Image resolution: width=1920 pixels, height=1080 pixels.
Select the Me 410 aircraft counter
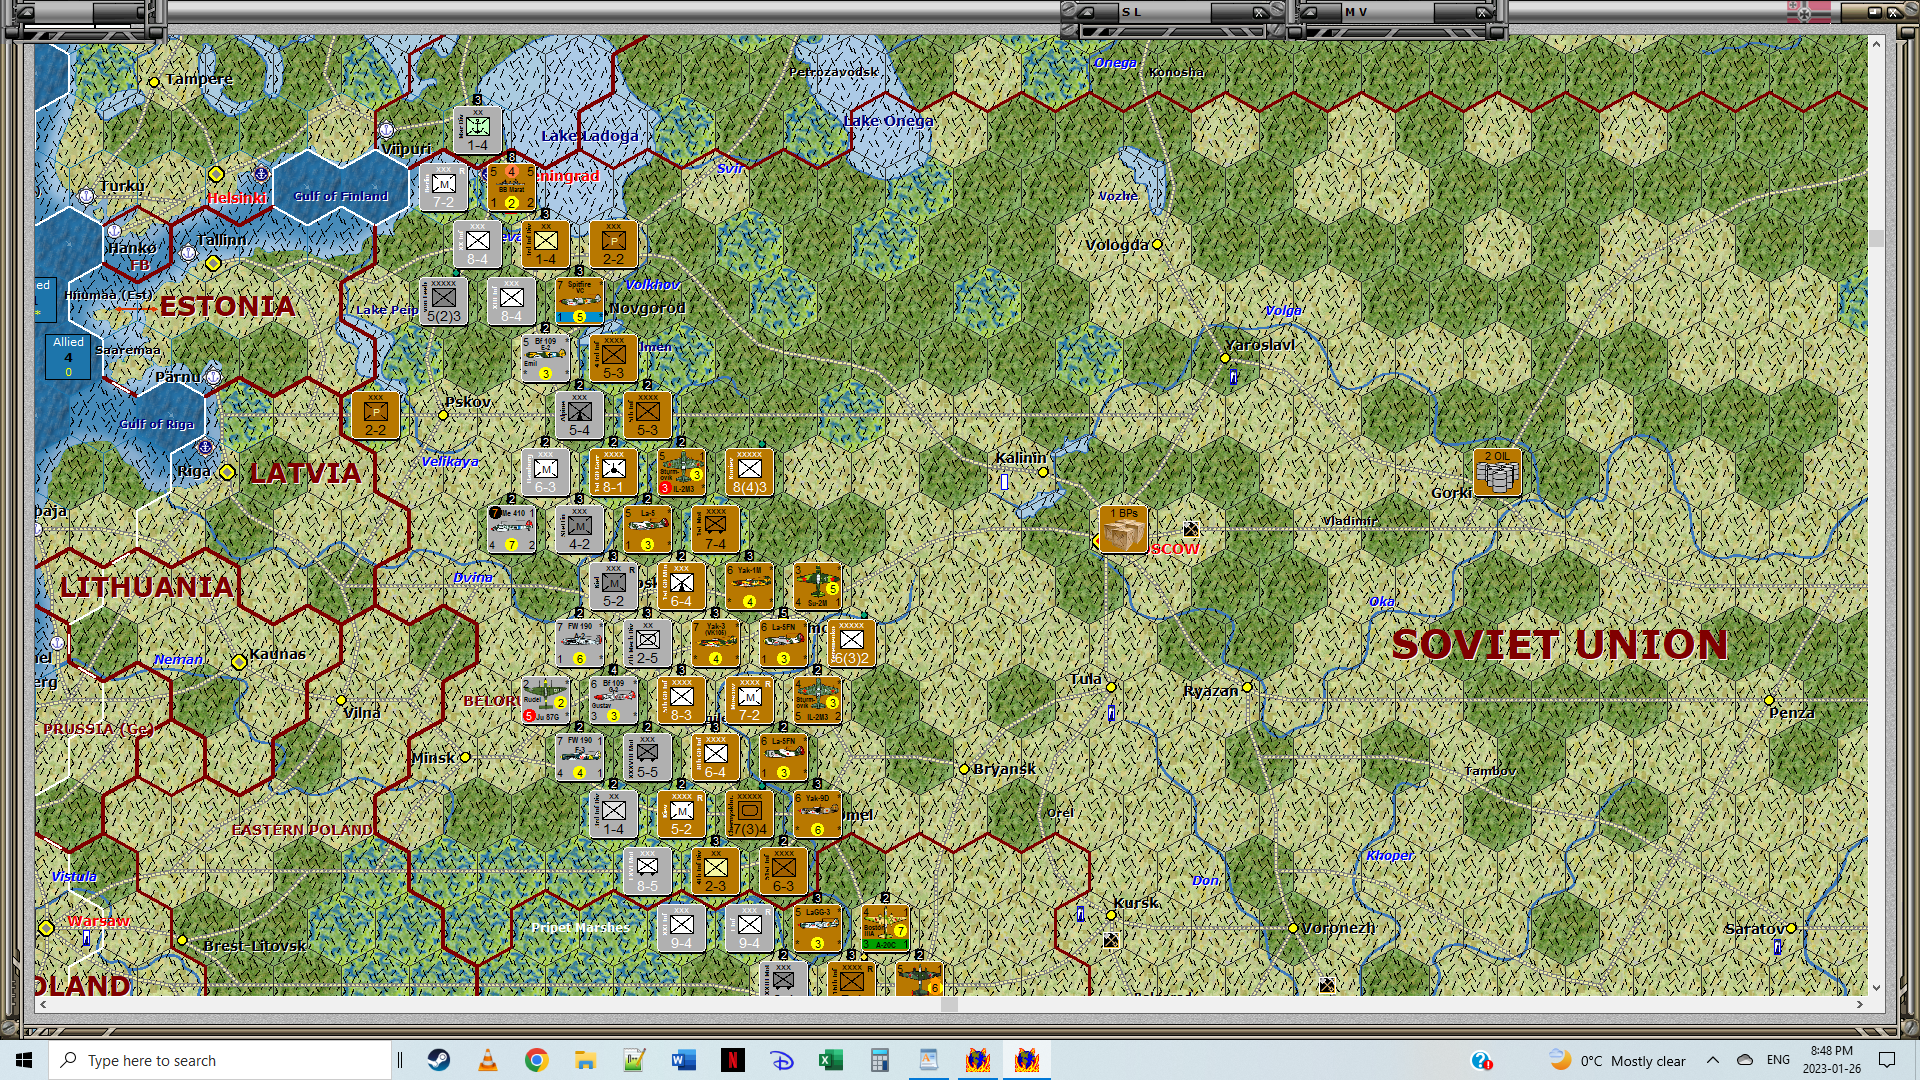[511, 529]
